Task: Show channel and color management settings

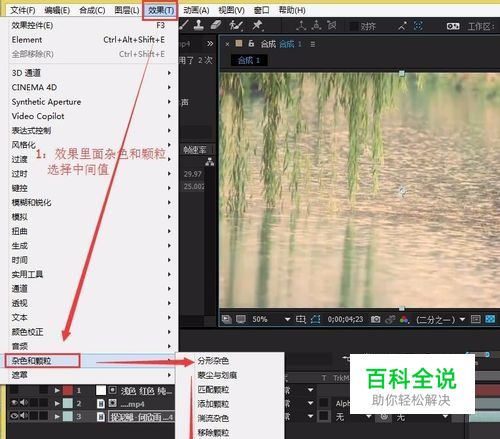Action: click(404, 319)
